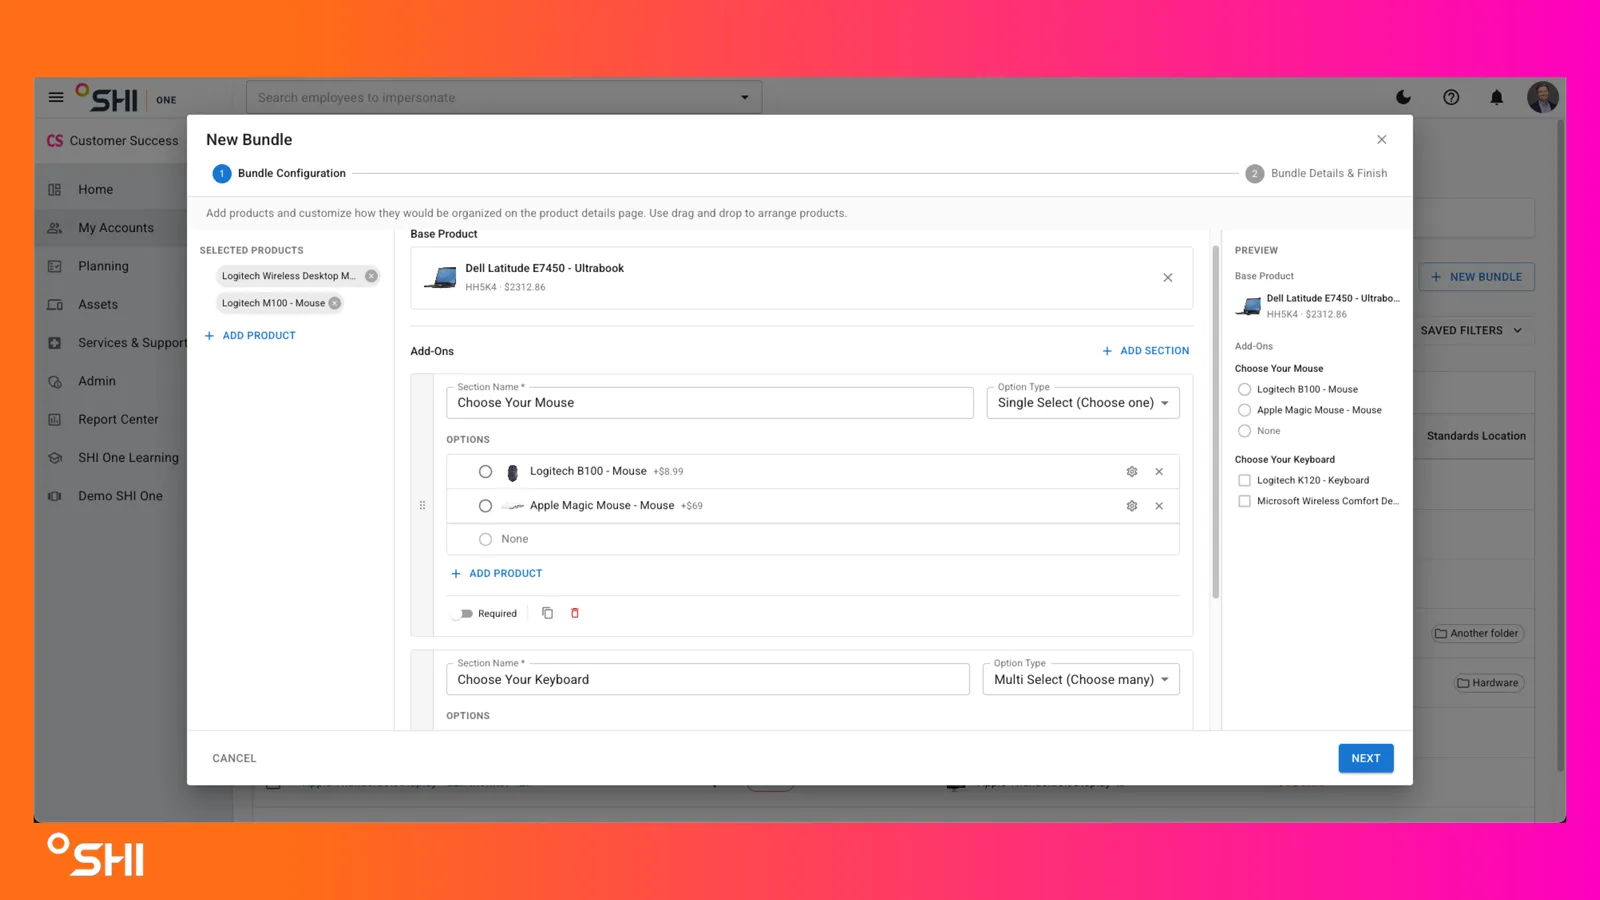Open Planning in sidebar

(103, 266)
